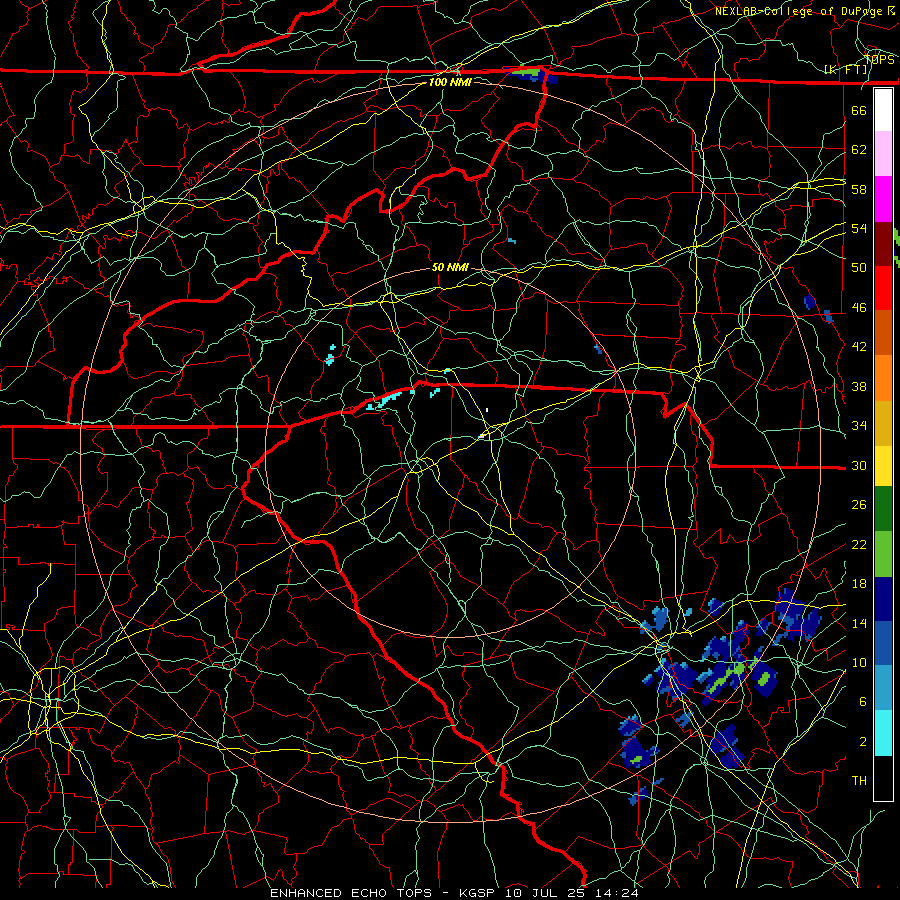
Task: Click the 54 value on the tops scale
Action: (x=859, y=228)
